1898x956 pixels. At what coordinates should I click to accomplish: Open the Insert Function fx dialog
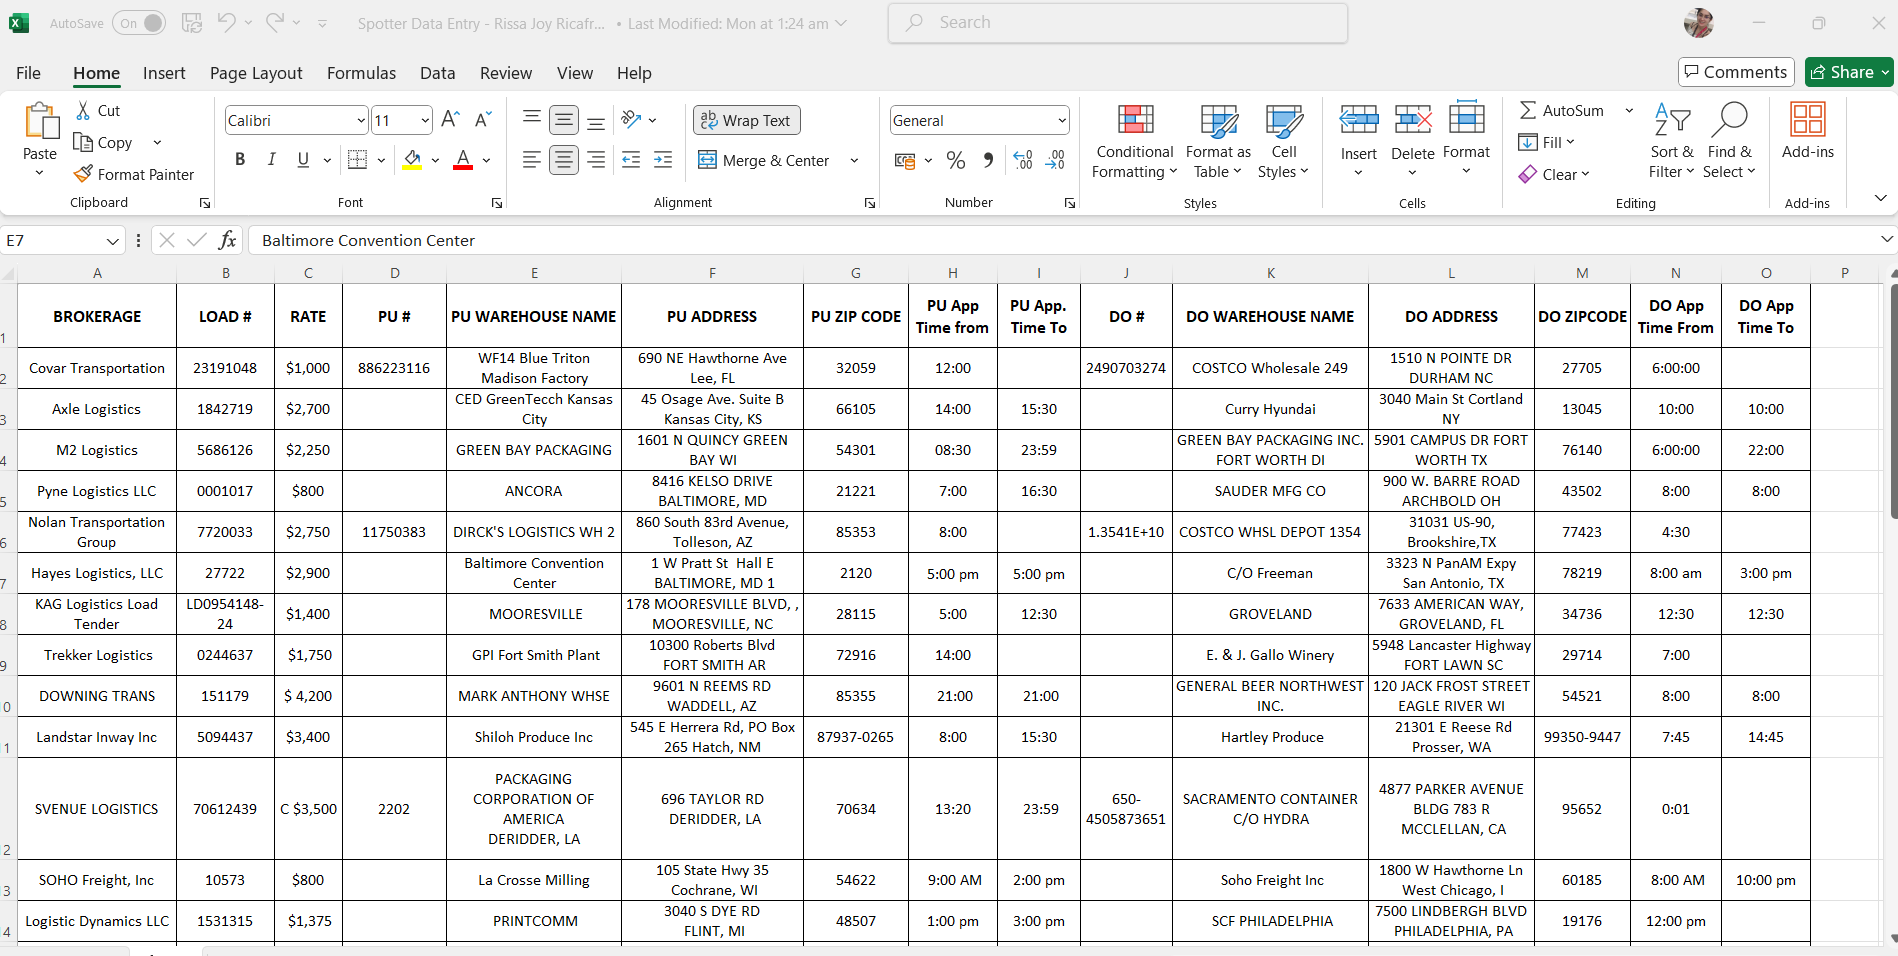point(228,240)
